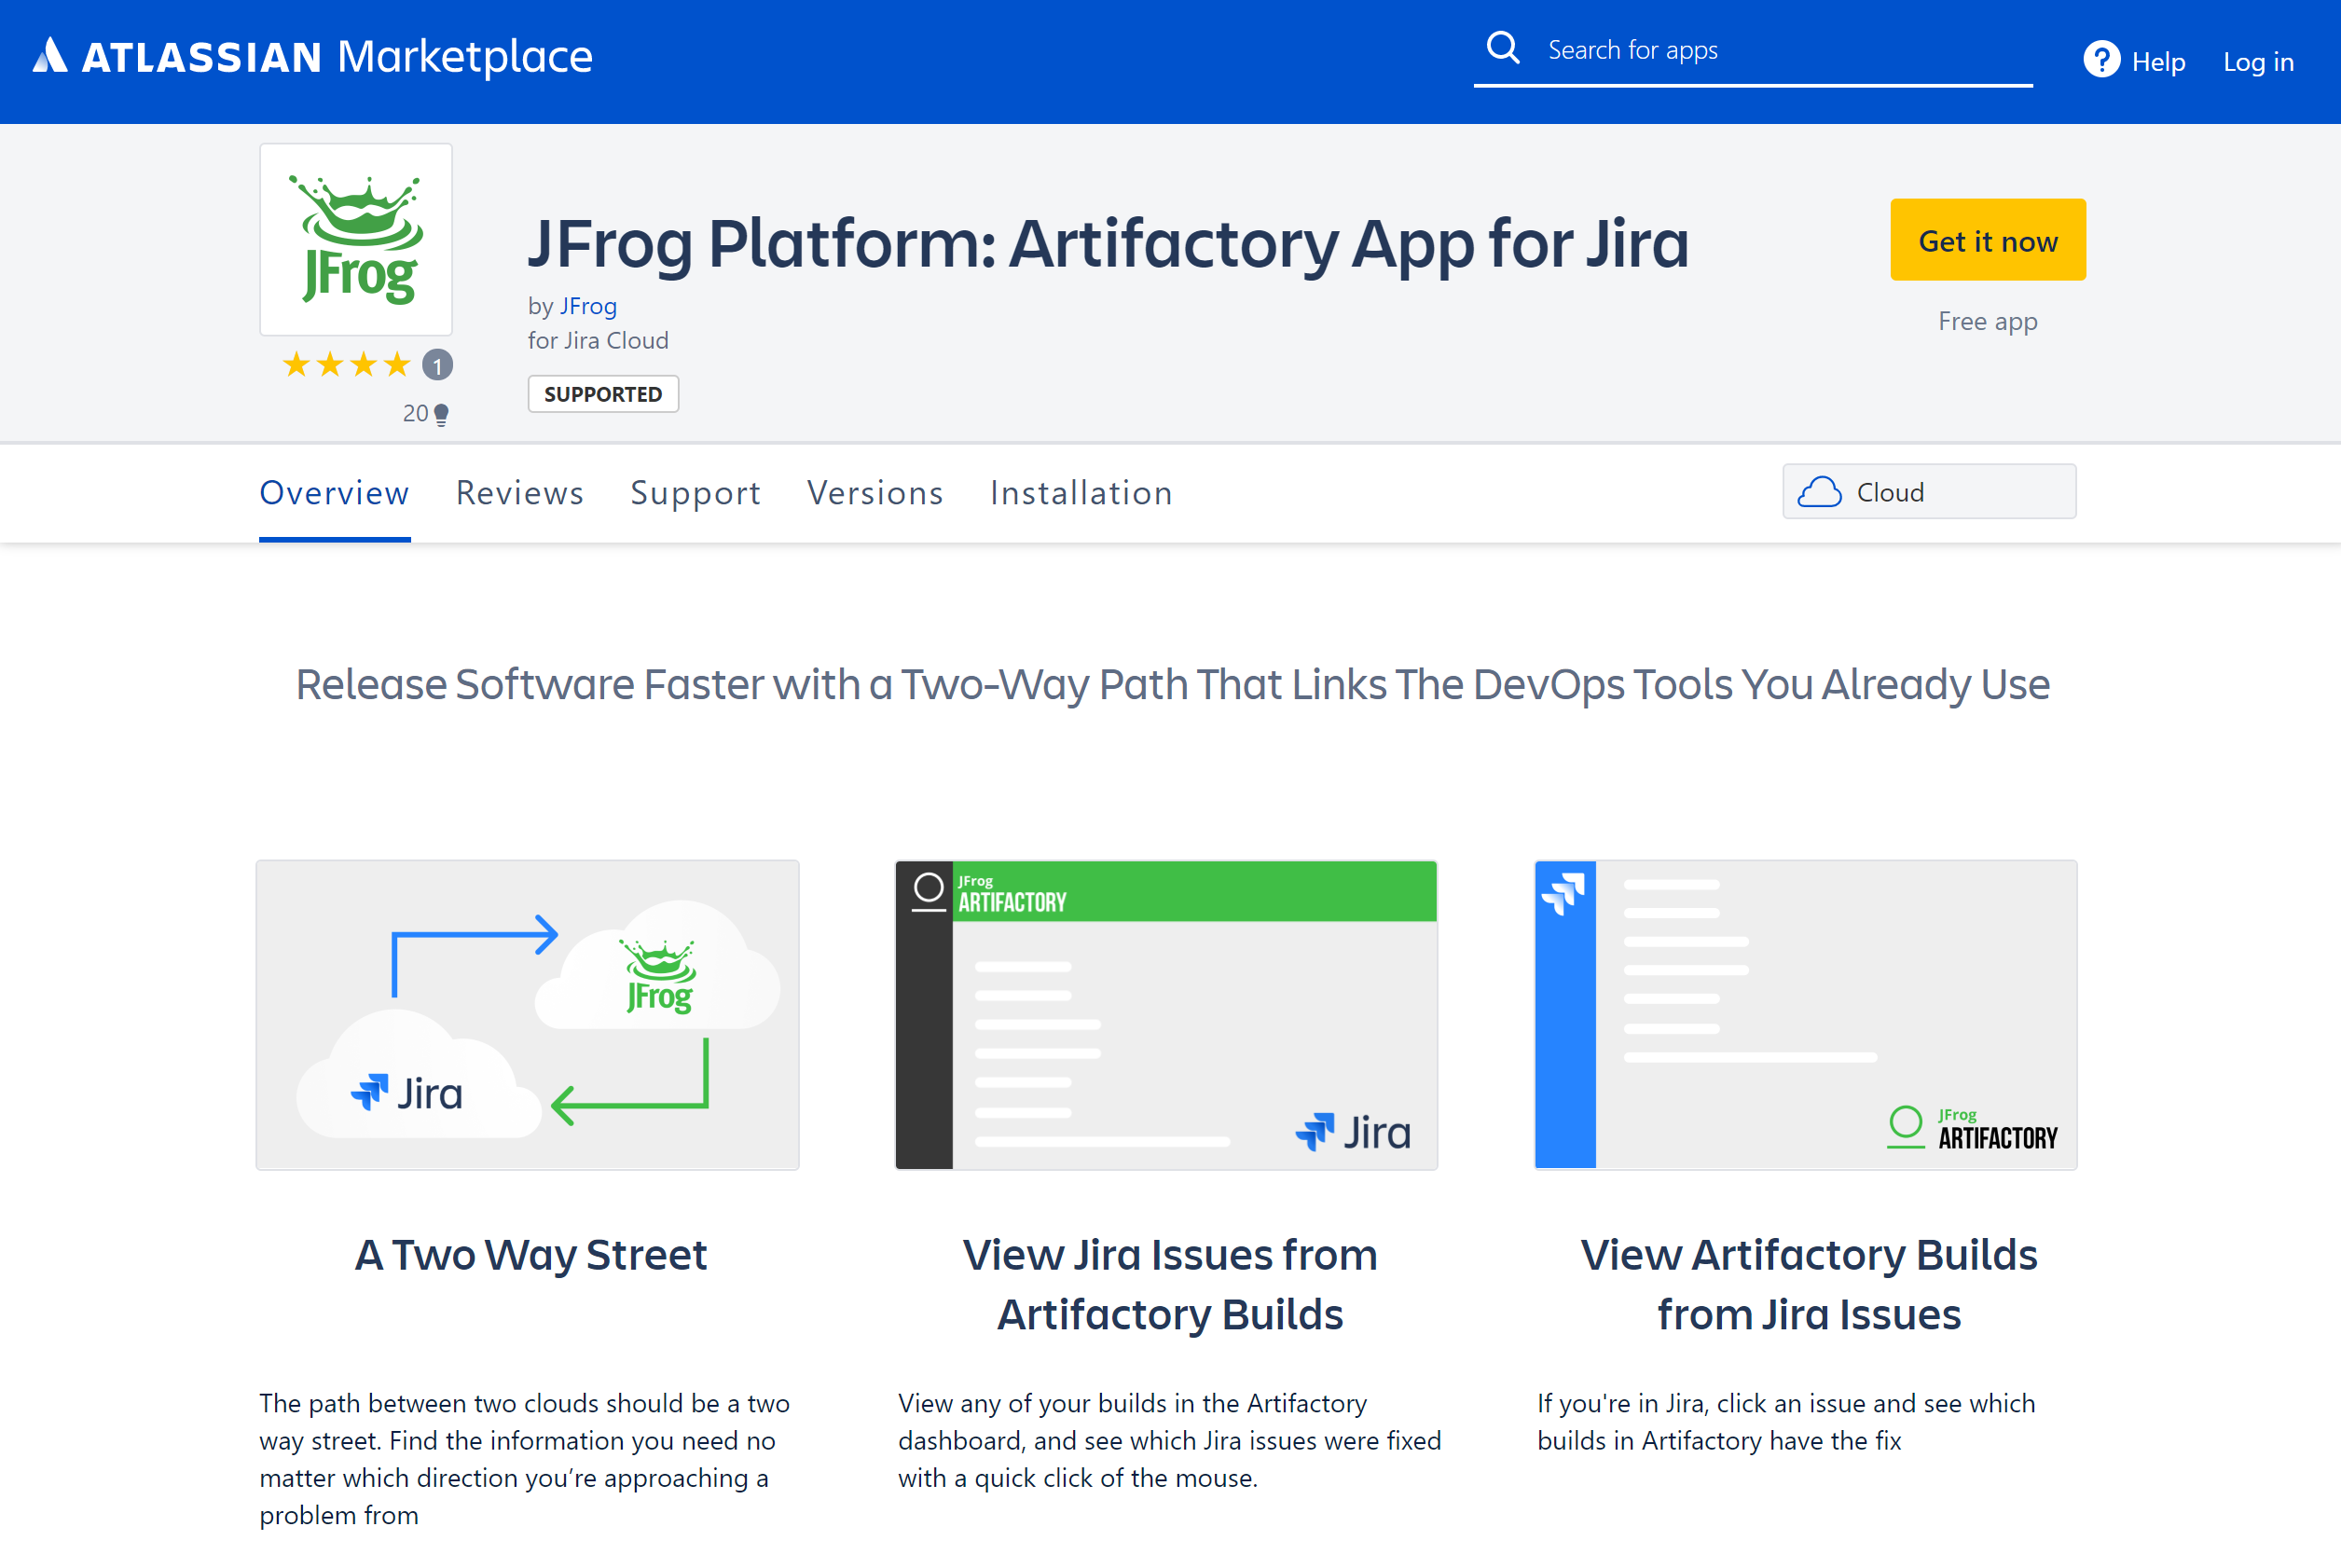Image resolution: width=2341 pixels, height=1568 pixels.
Task: Click the 'A Two Way Street' heading
Action: pyautogui.click(x=531, y=1255)
